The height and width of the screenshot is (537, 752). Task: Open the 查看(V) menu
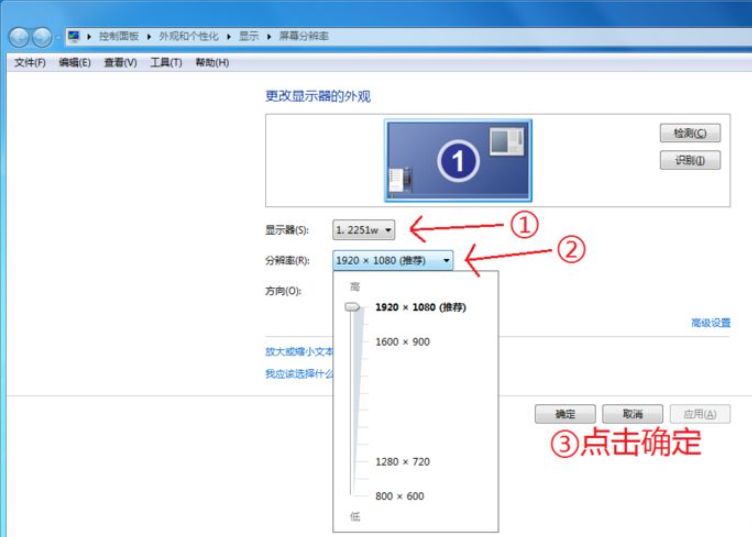(120, 63)
